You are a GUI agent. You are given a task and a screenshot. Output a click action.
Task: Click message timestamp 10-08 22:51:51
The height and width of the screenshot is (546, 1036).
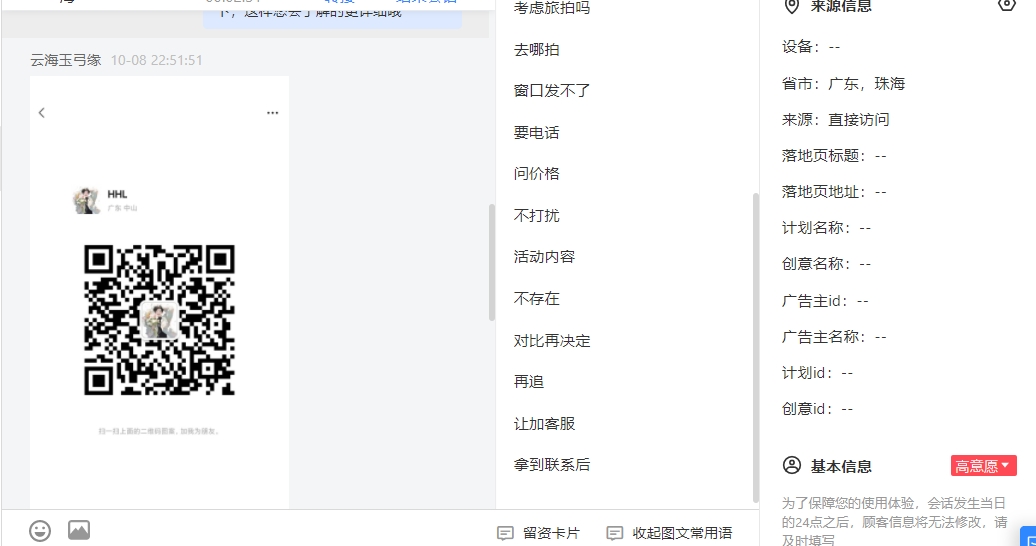pyautogui.click(x=157, y=60)
